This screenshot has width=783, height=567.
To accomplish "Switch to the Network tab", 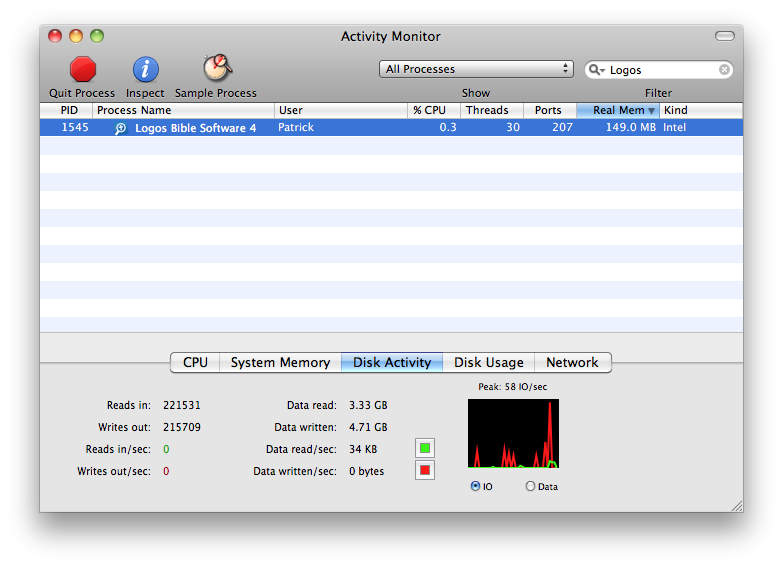I will (572, 362).
